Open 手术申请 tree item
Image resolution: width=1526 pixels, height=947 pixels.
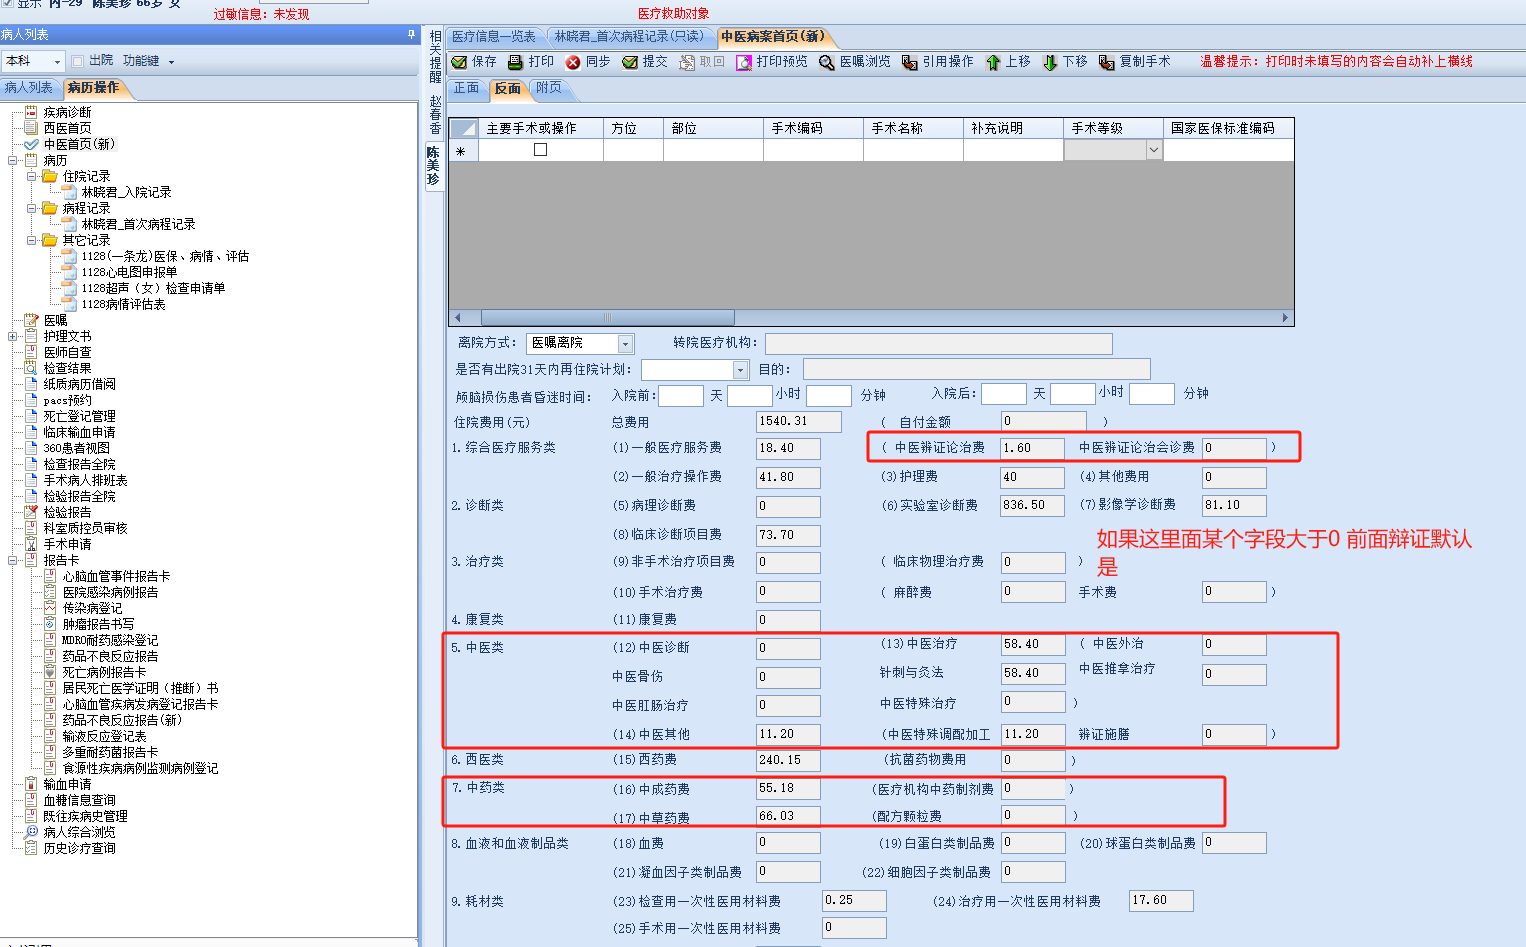coord(67,544)
